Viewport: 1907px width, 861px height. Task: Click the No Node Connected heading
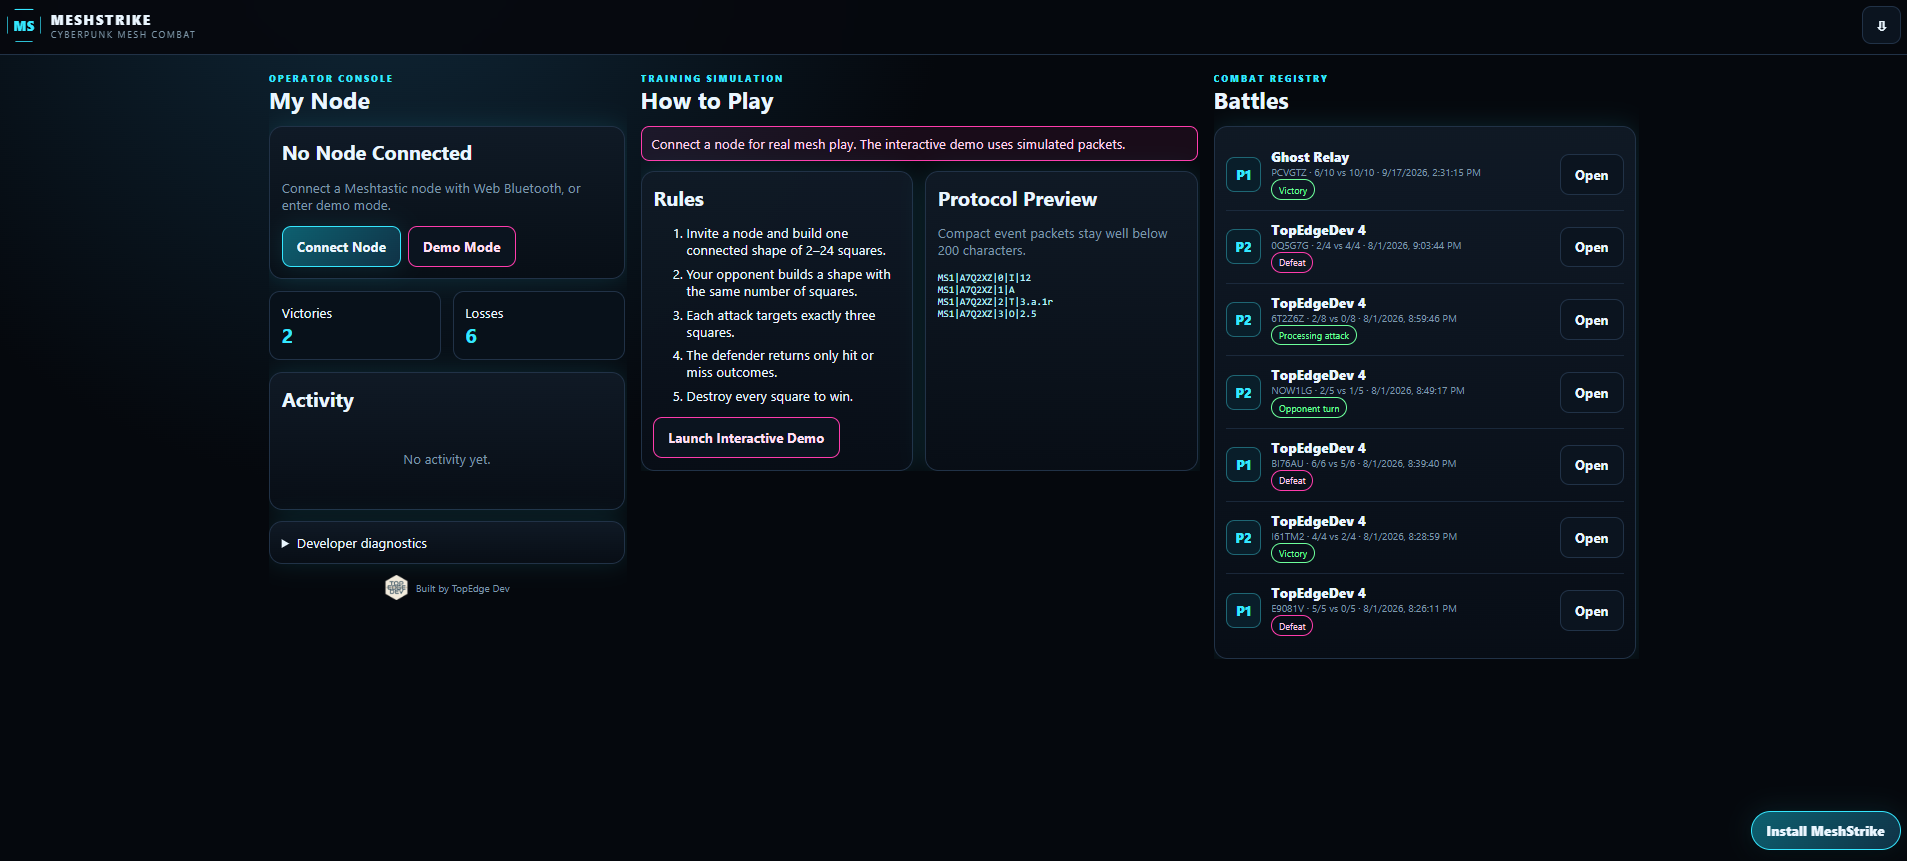point(377,153)
